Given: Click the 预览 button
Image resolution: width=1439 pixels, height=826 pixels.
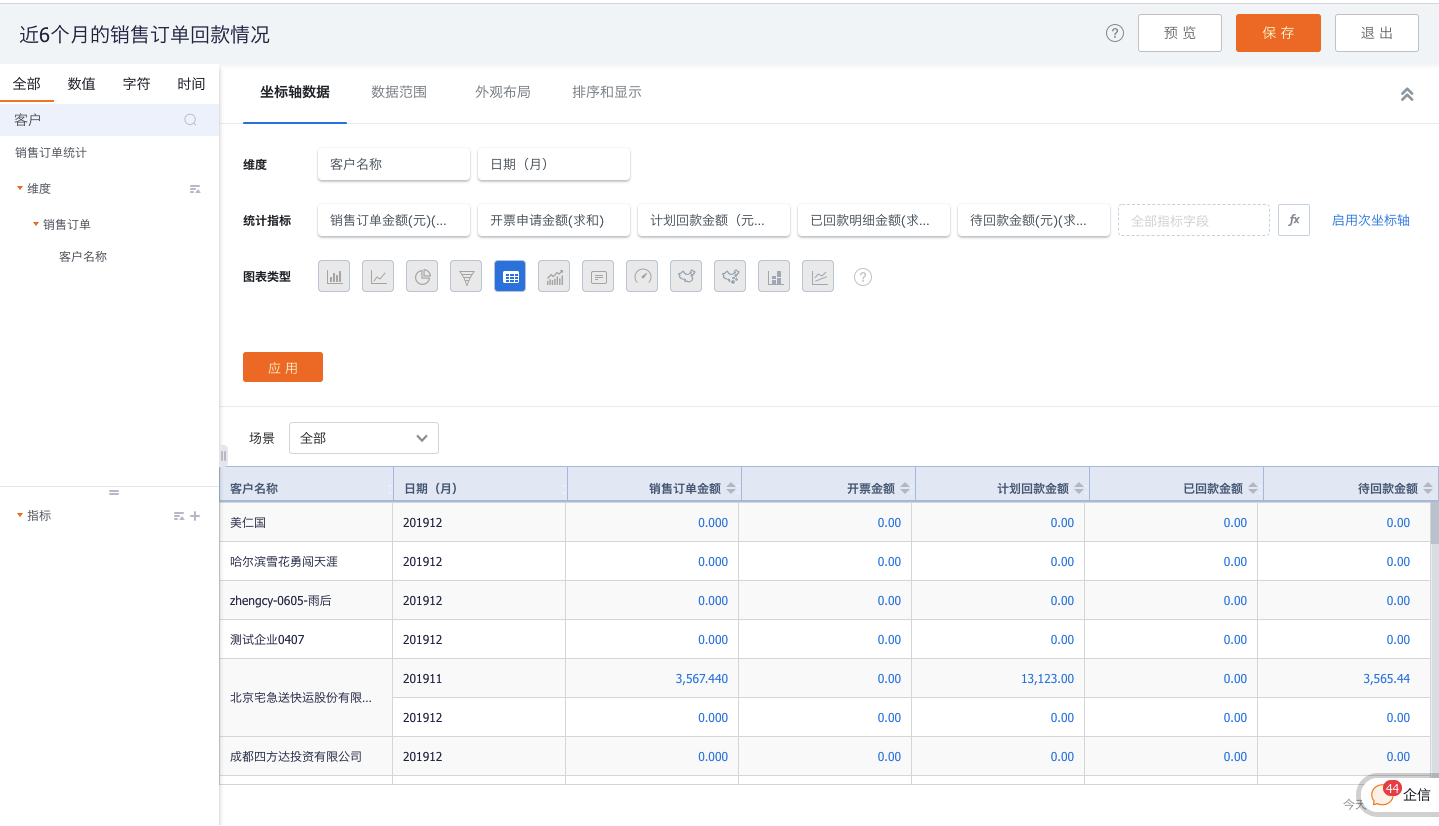Looking at the screenshot, I should 1180,33.
